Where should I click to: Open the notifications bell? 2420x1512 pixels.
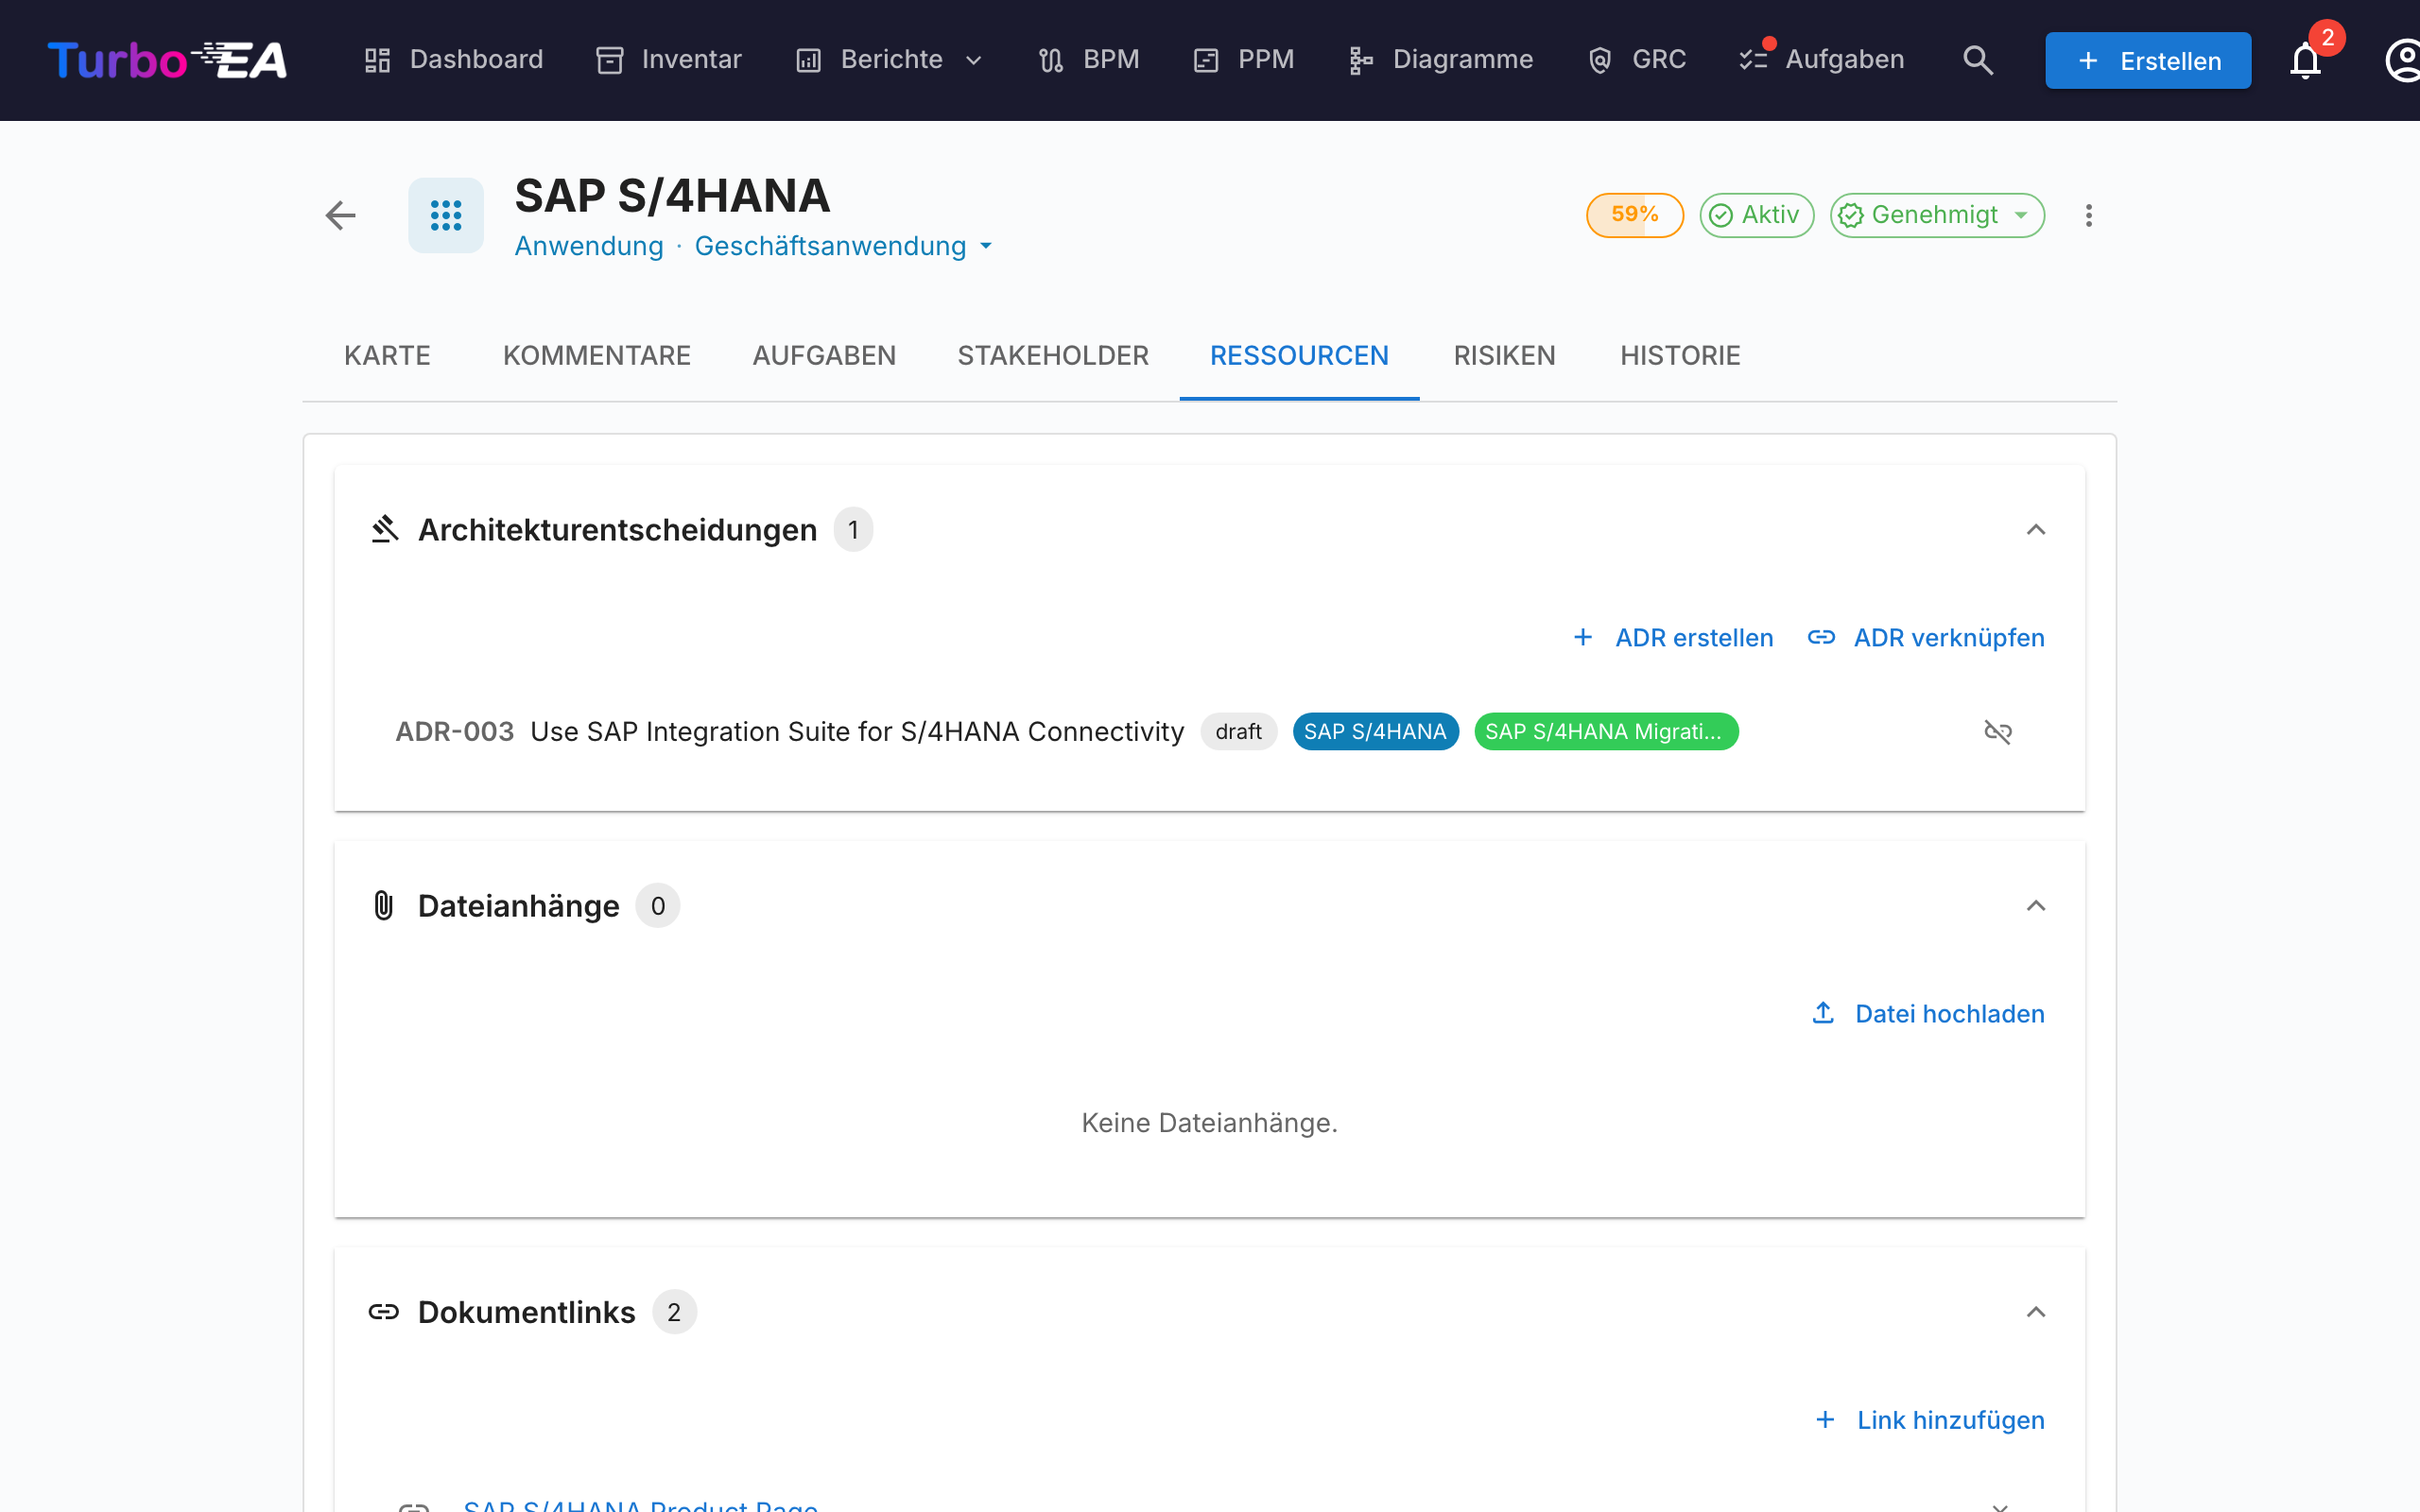[2305, 60]
